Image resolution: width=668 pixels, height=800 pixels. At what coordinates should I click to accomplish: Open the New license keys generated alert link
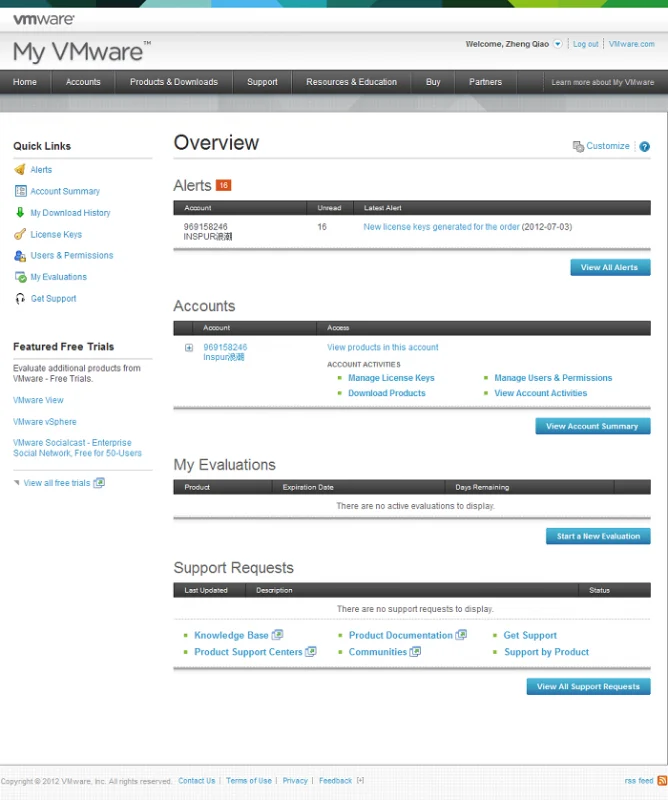[441, 227]
